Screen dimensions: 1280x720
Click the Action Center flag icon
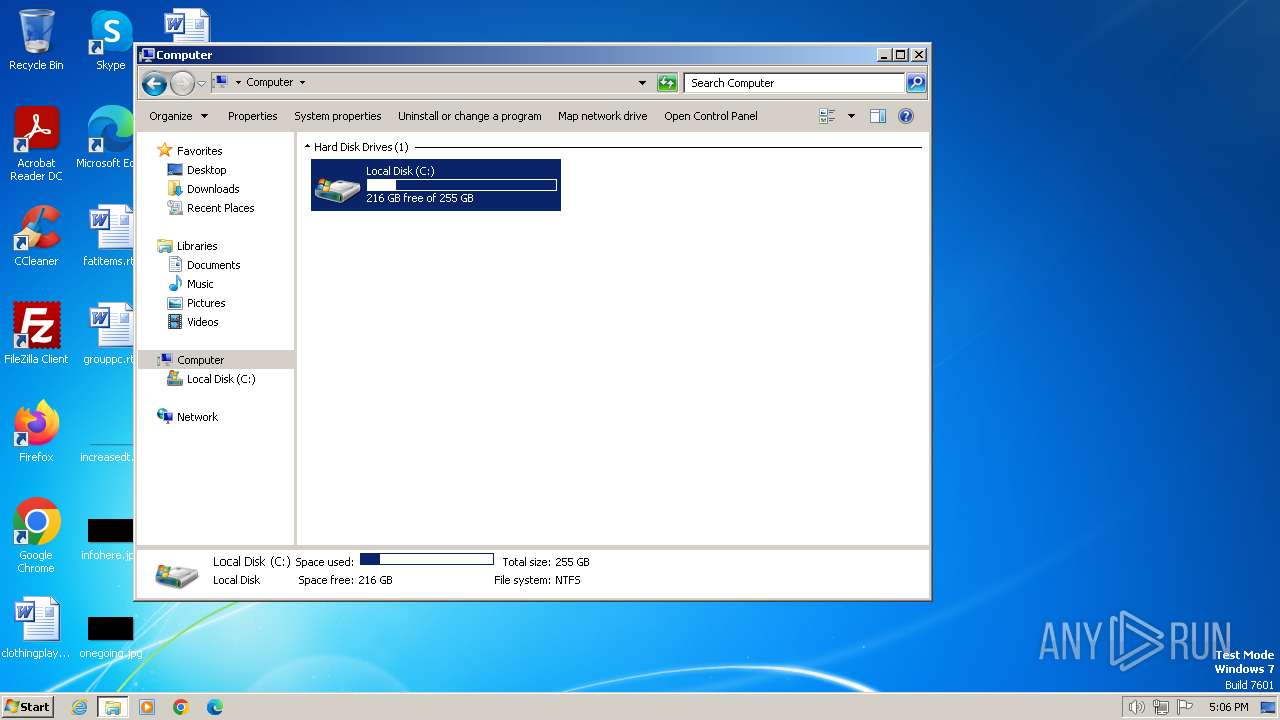click(x=1185, y=707)
